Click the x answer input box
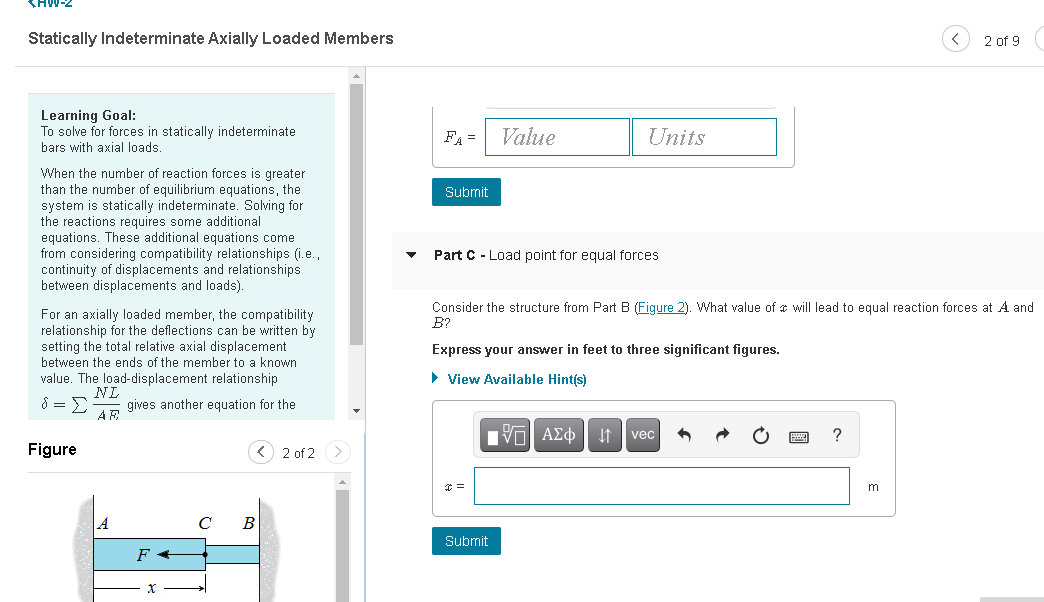This screenshot has width=1044, height=602. click(661, 485)
